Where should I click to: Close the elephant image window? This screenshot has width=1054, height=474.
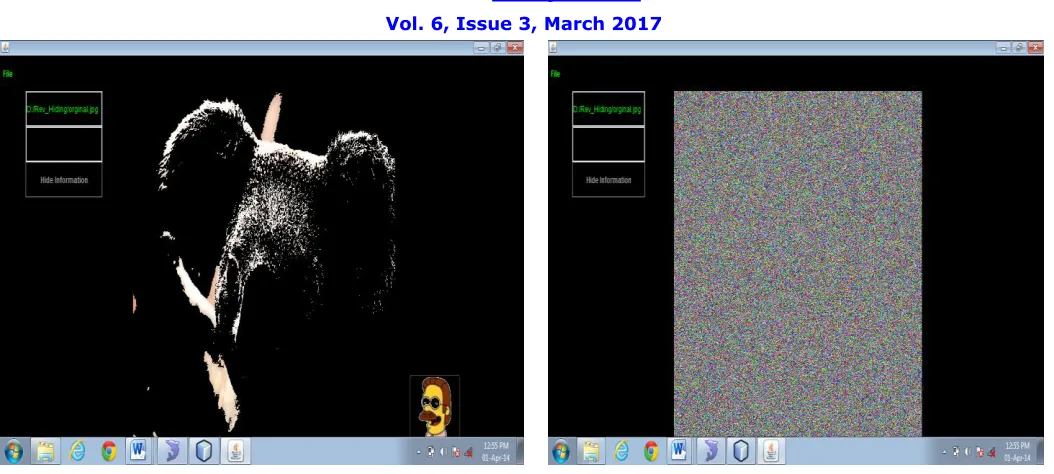point(515,48)
